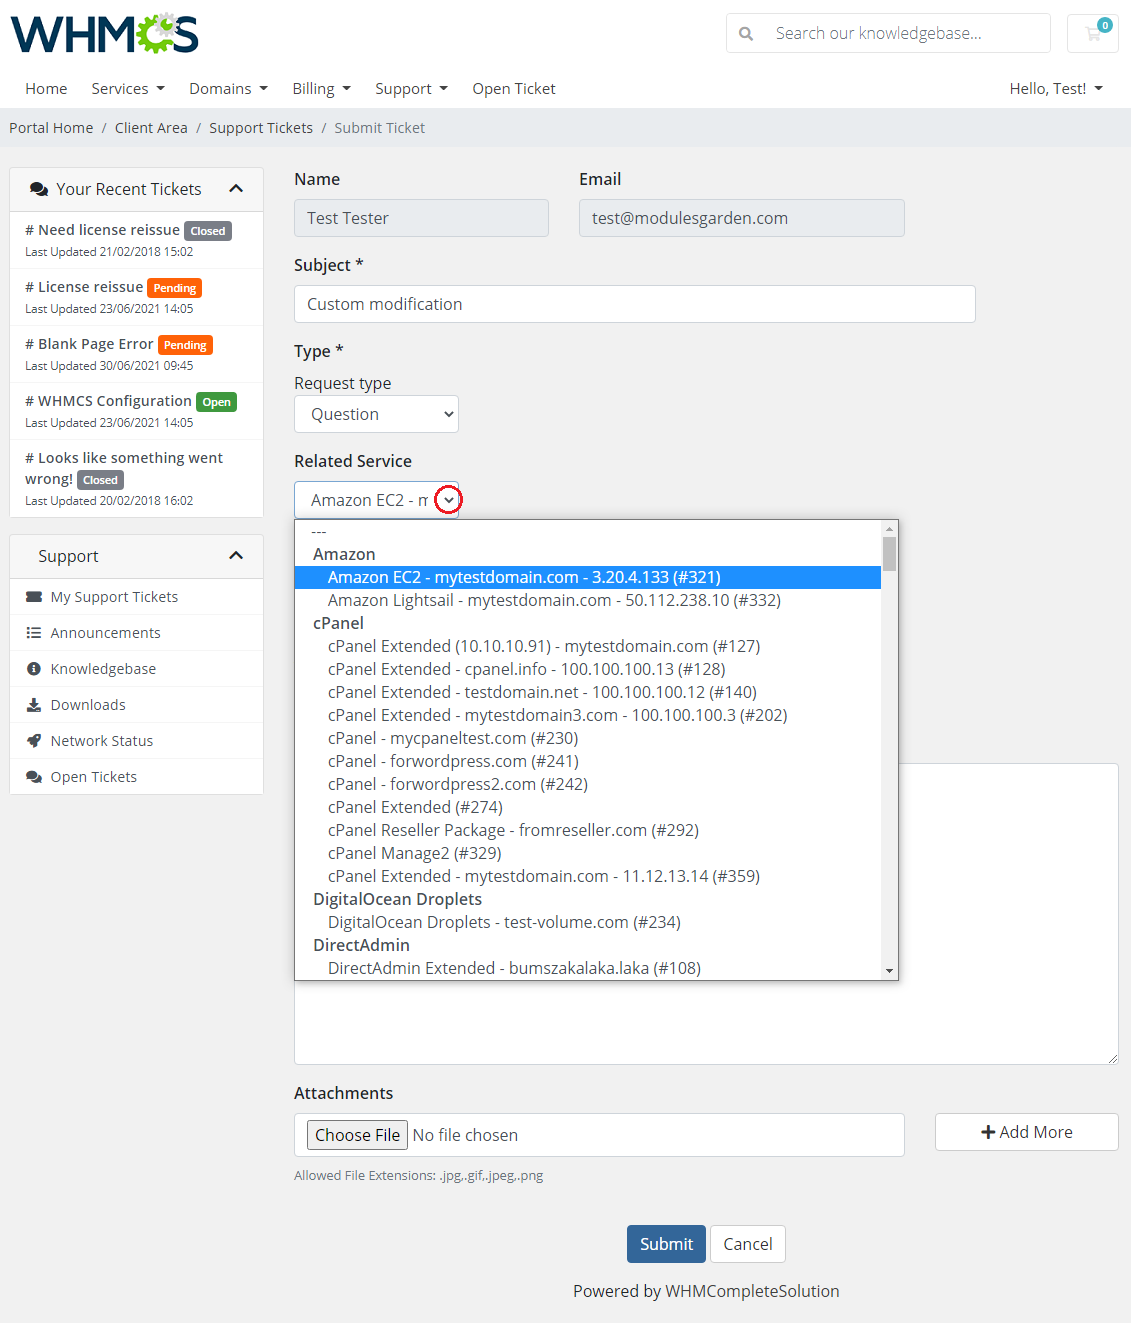Focus the knowledgebase search field

pos(908,33)
